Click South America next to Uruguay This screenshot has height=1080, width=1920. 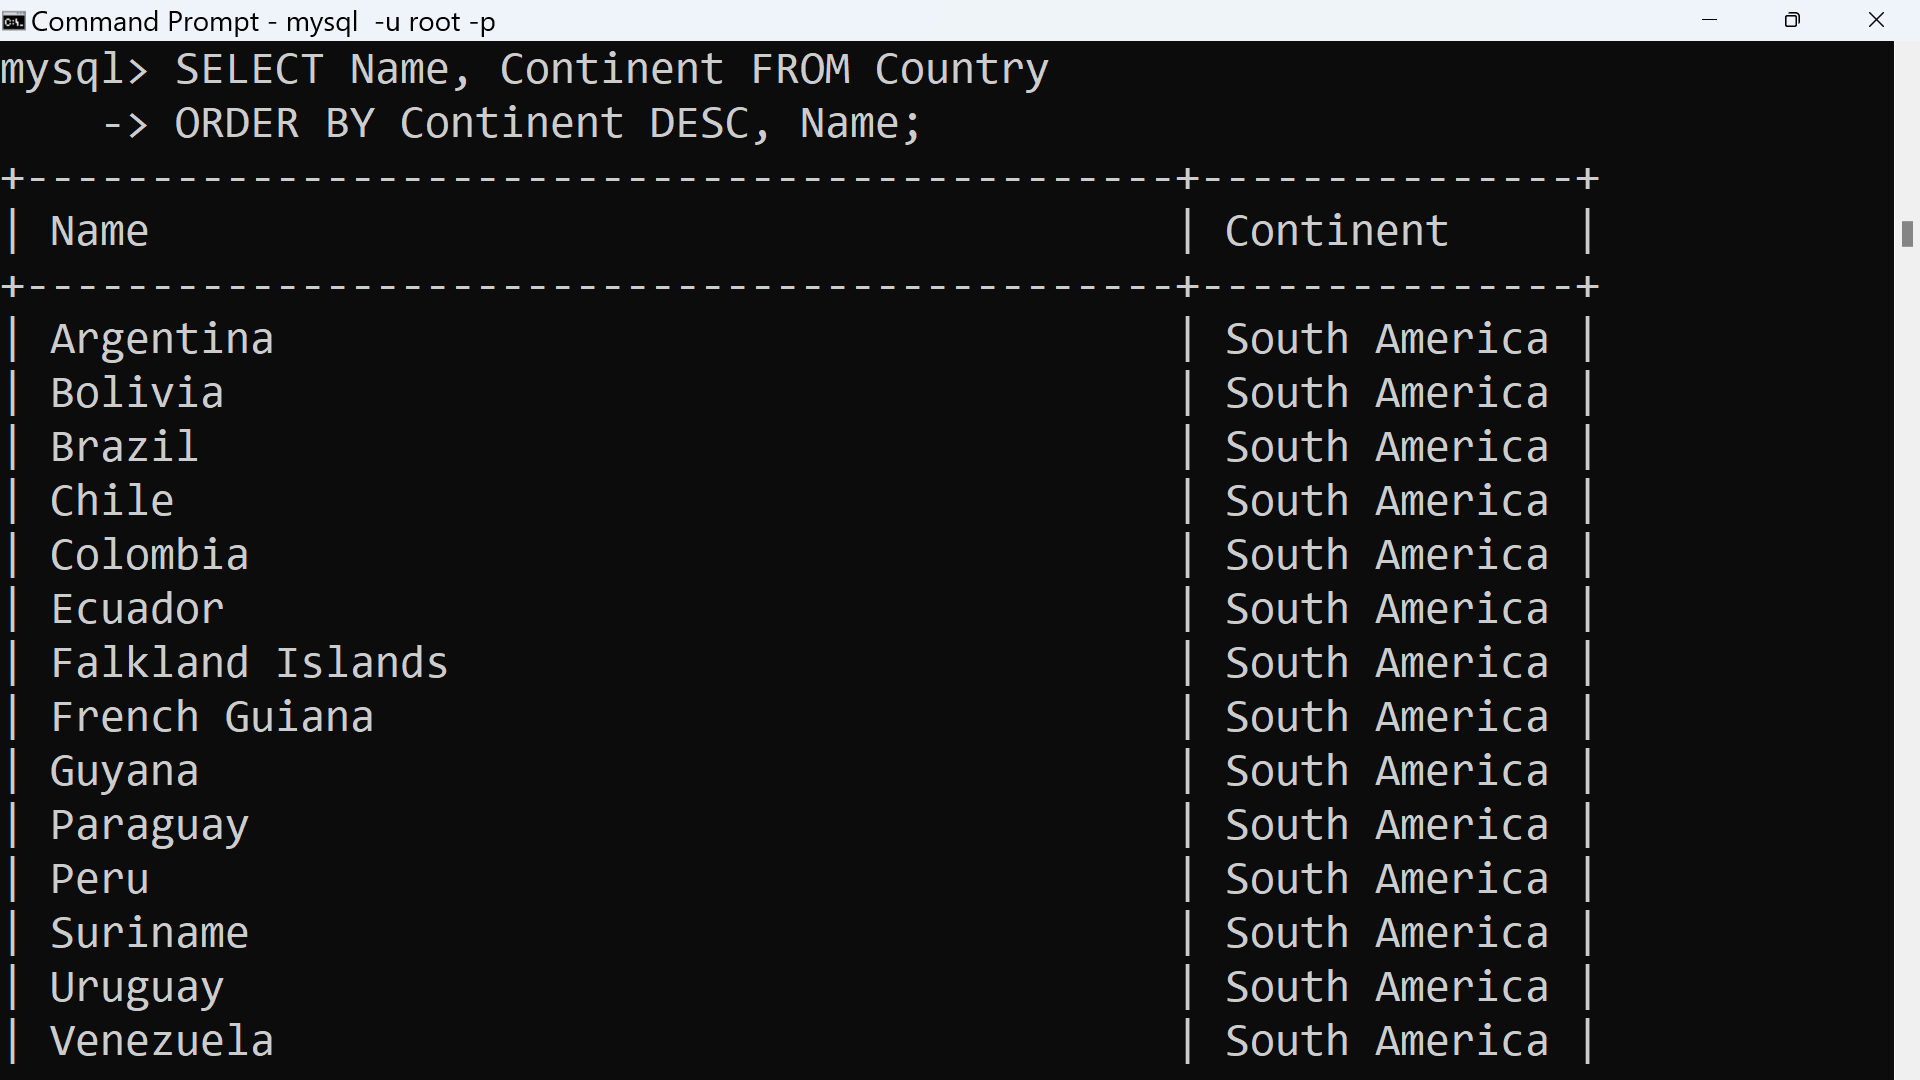pos(1386,986)
